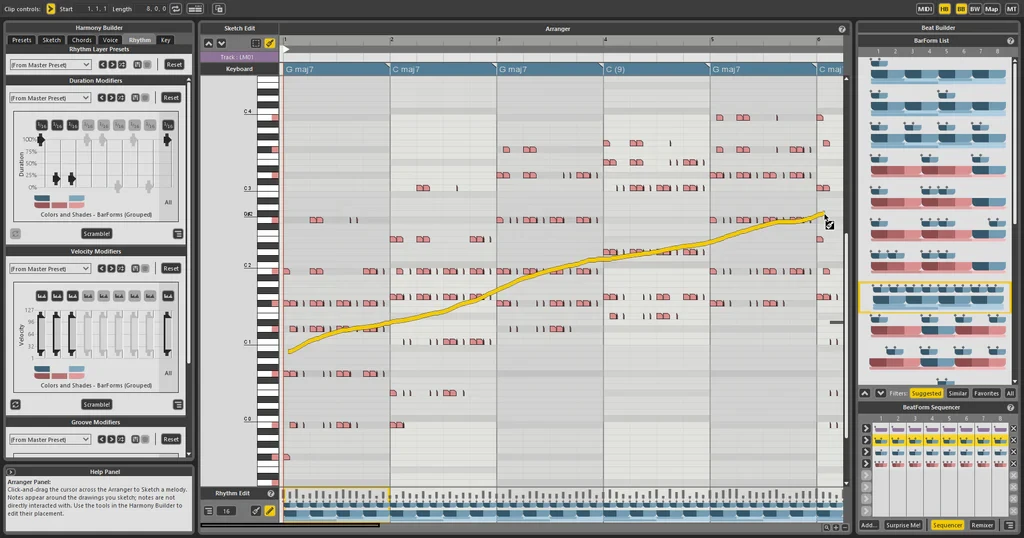Open the Key tab in Harmony Builder
1024x538 pixels.
166,40
